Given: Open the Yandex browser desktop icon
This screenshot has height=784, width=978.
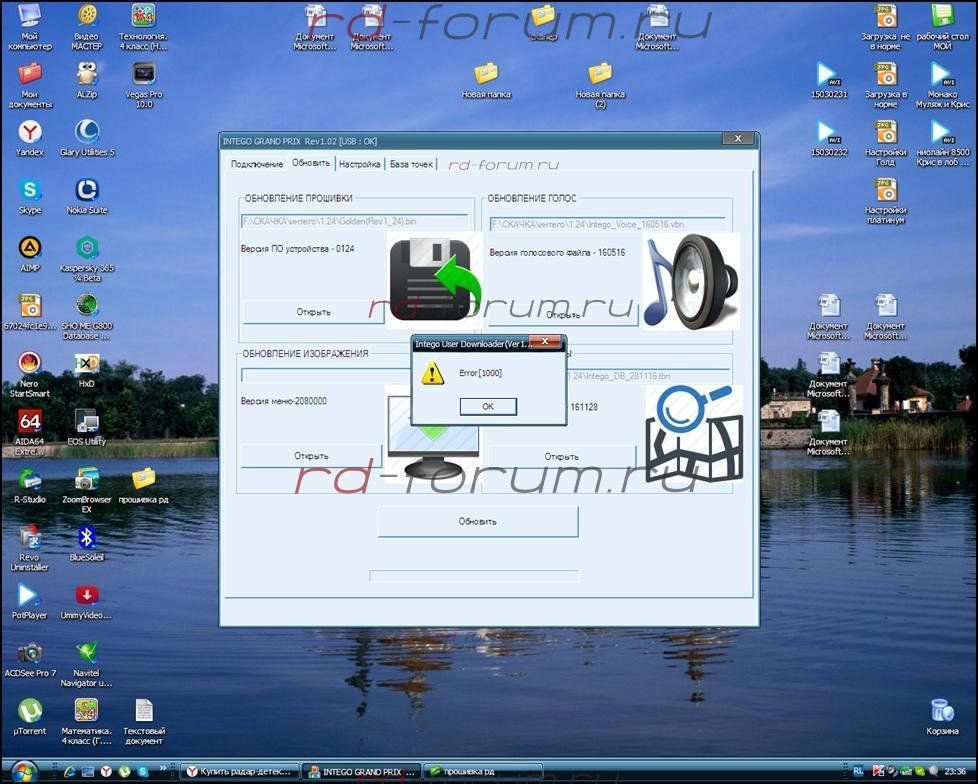Looking at the screenshot, I should coord(30,133).
